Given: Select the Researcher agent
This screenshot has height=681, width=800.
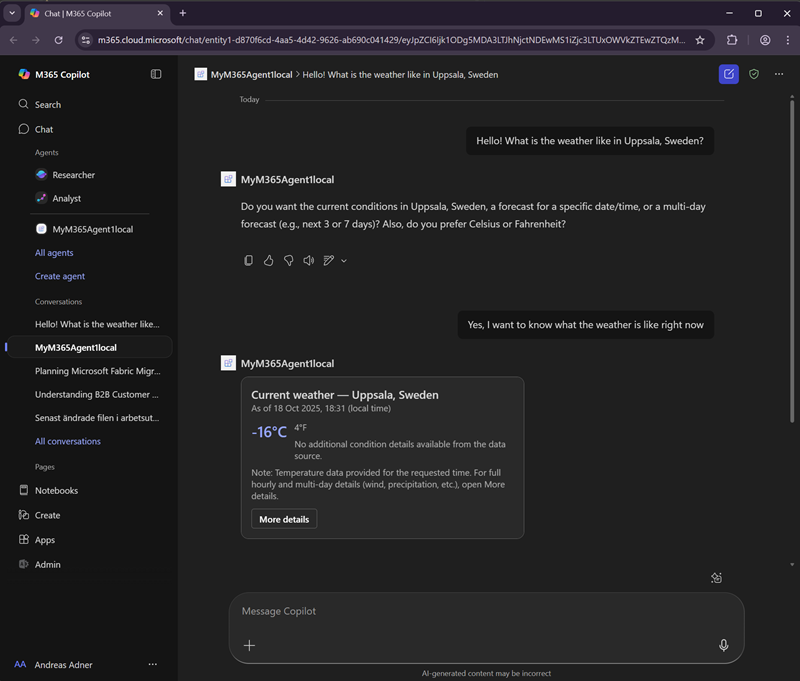Looking at the screenshot, I should 73,175.
